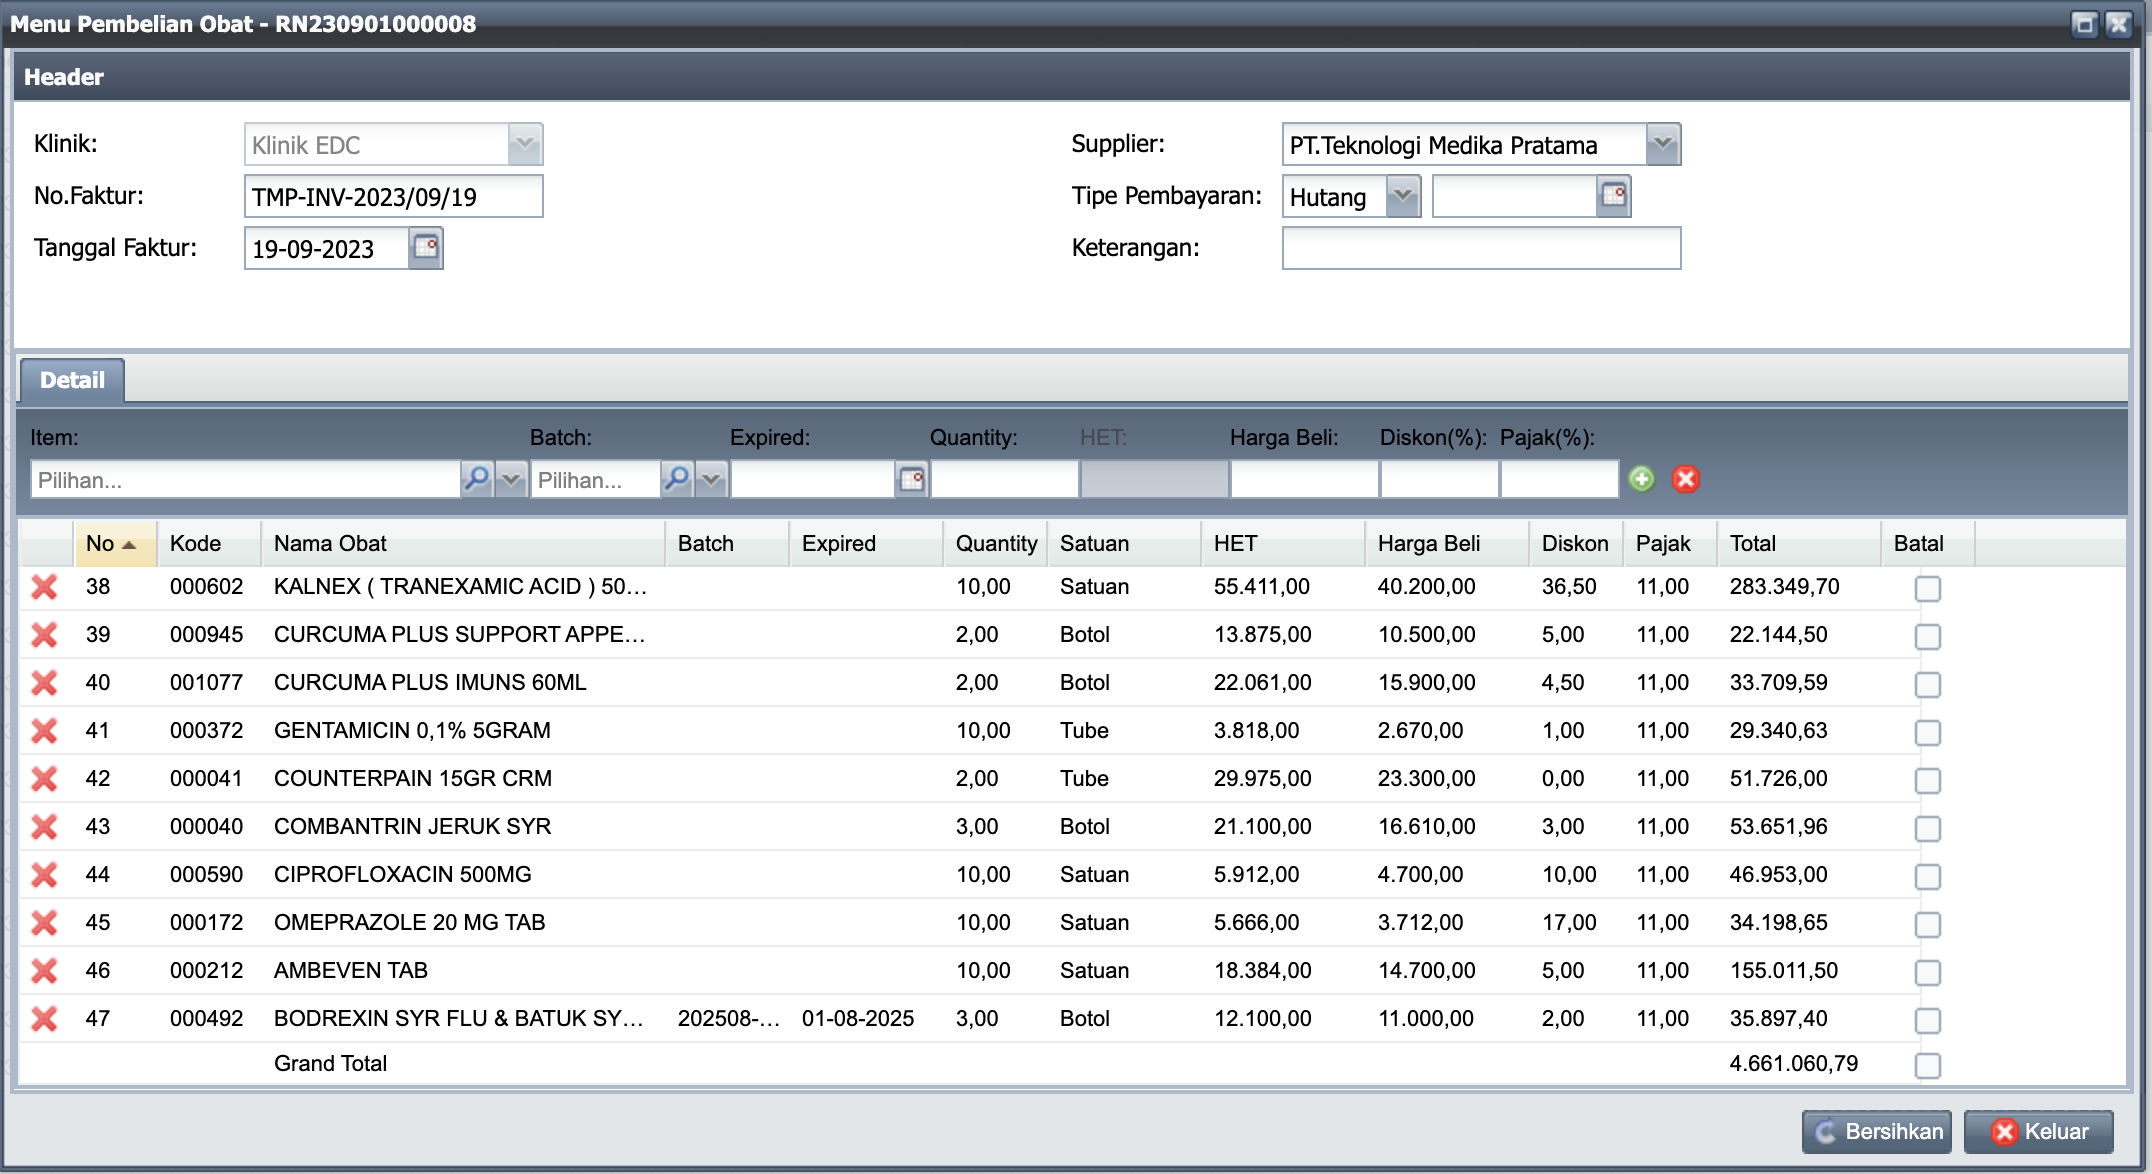Remove the GENTAMICIN 0,1% 5GRAM row
Viewport: 2152px width, 1174px height.
point(44,731)
